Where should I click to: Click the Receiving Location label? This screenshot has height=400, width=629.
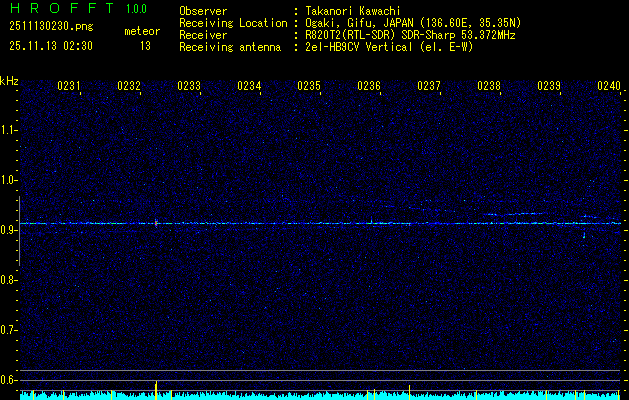233,23
